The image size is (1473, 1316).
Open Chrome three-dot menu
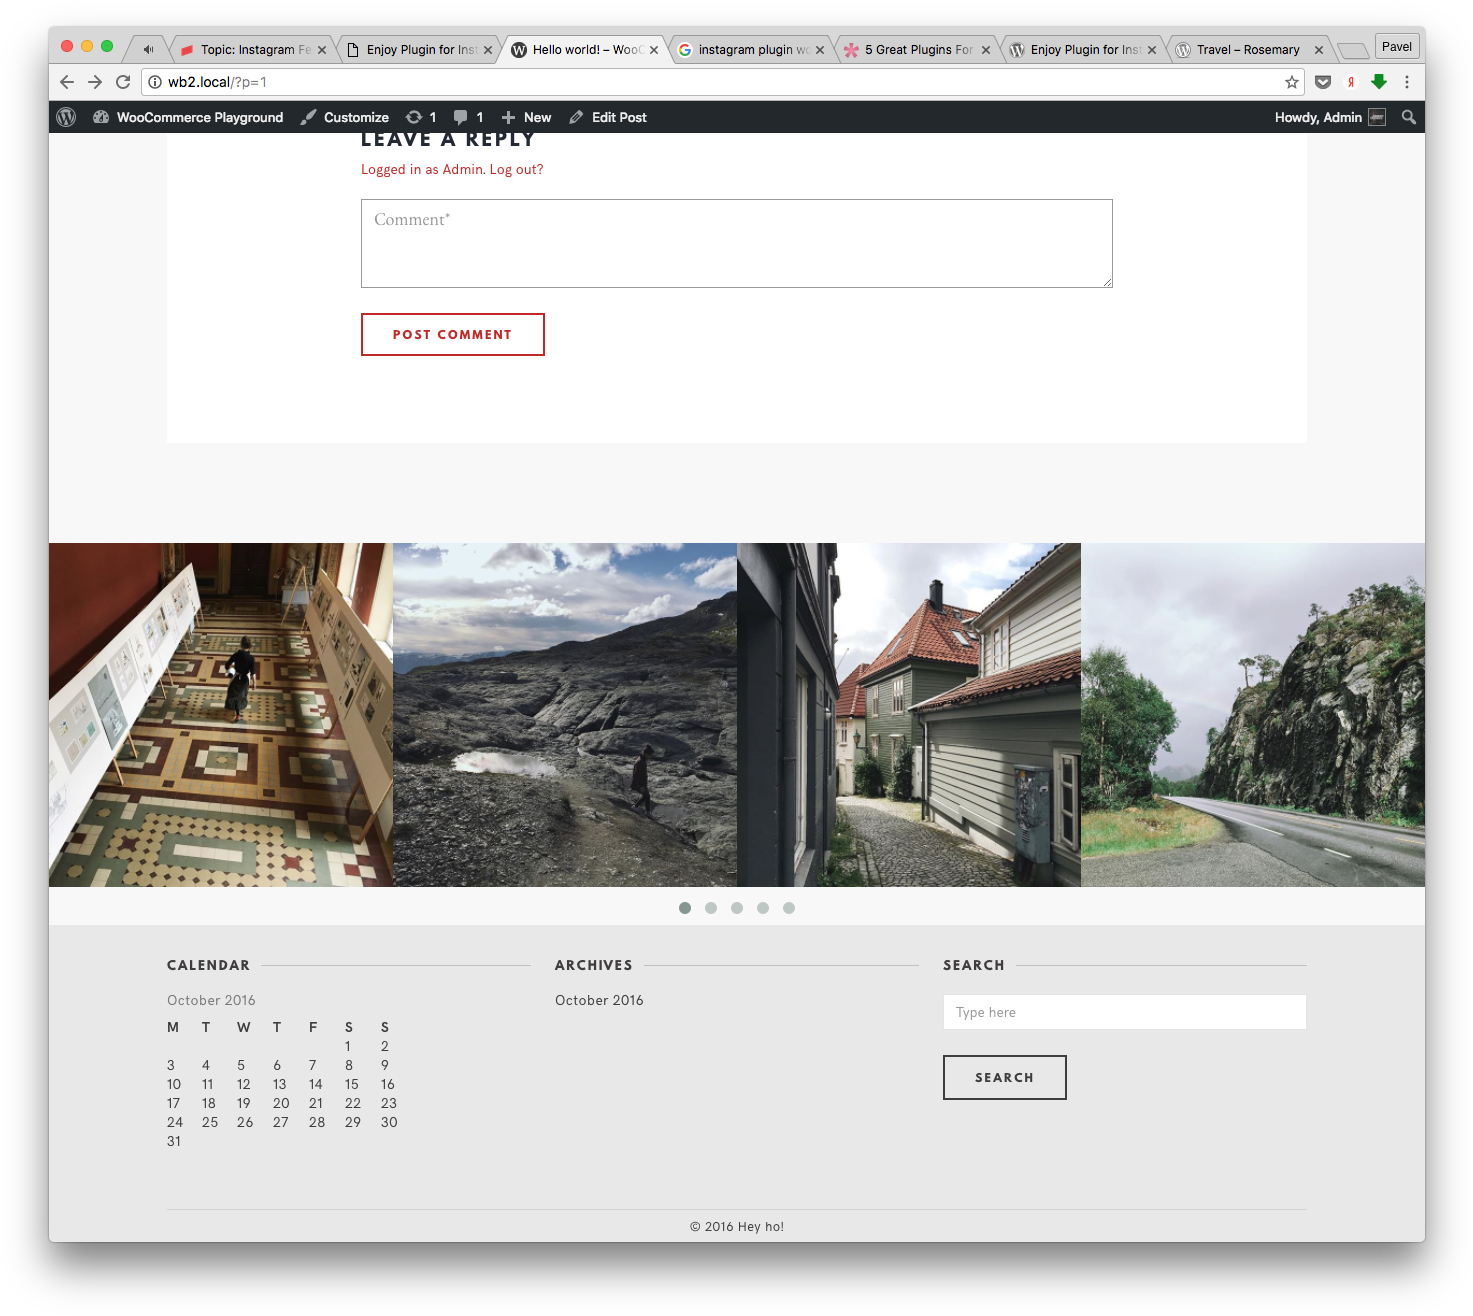click(1407, 82)
